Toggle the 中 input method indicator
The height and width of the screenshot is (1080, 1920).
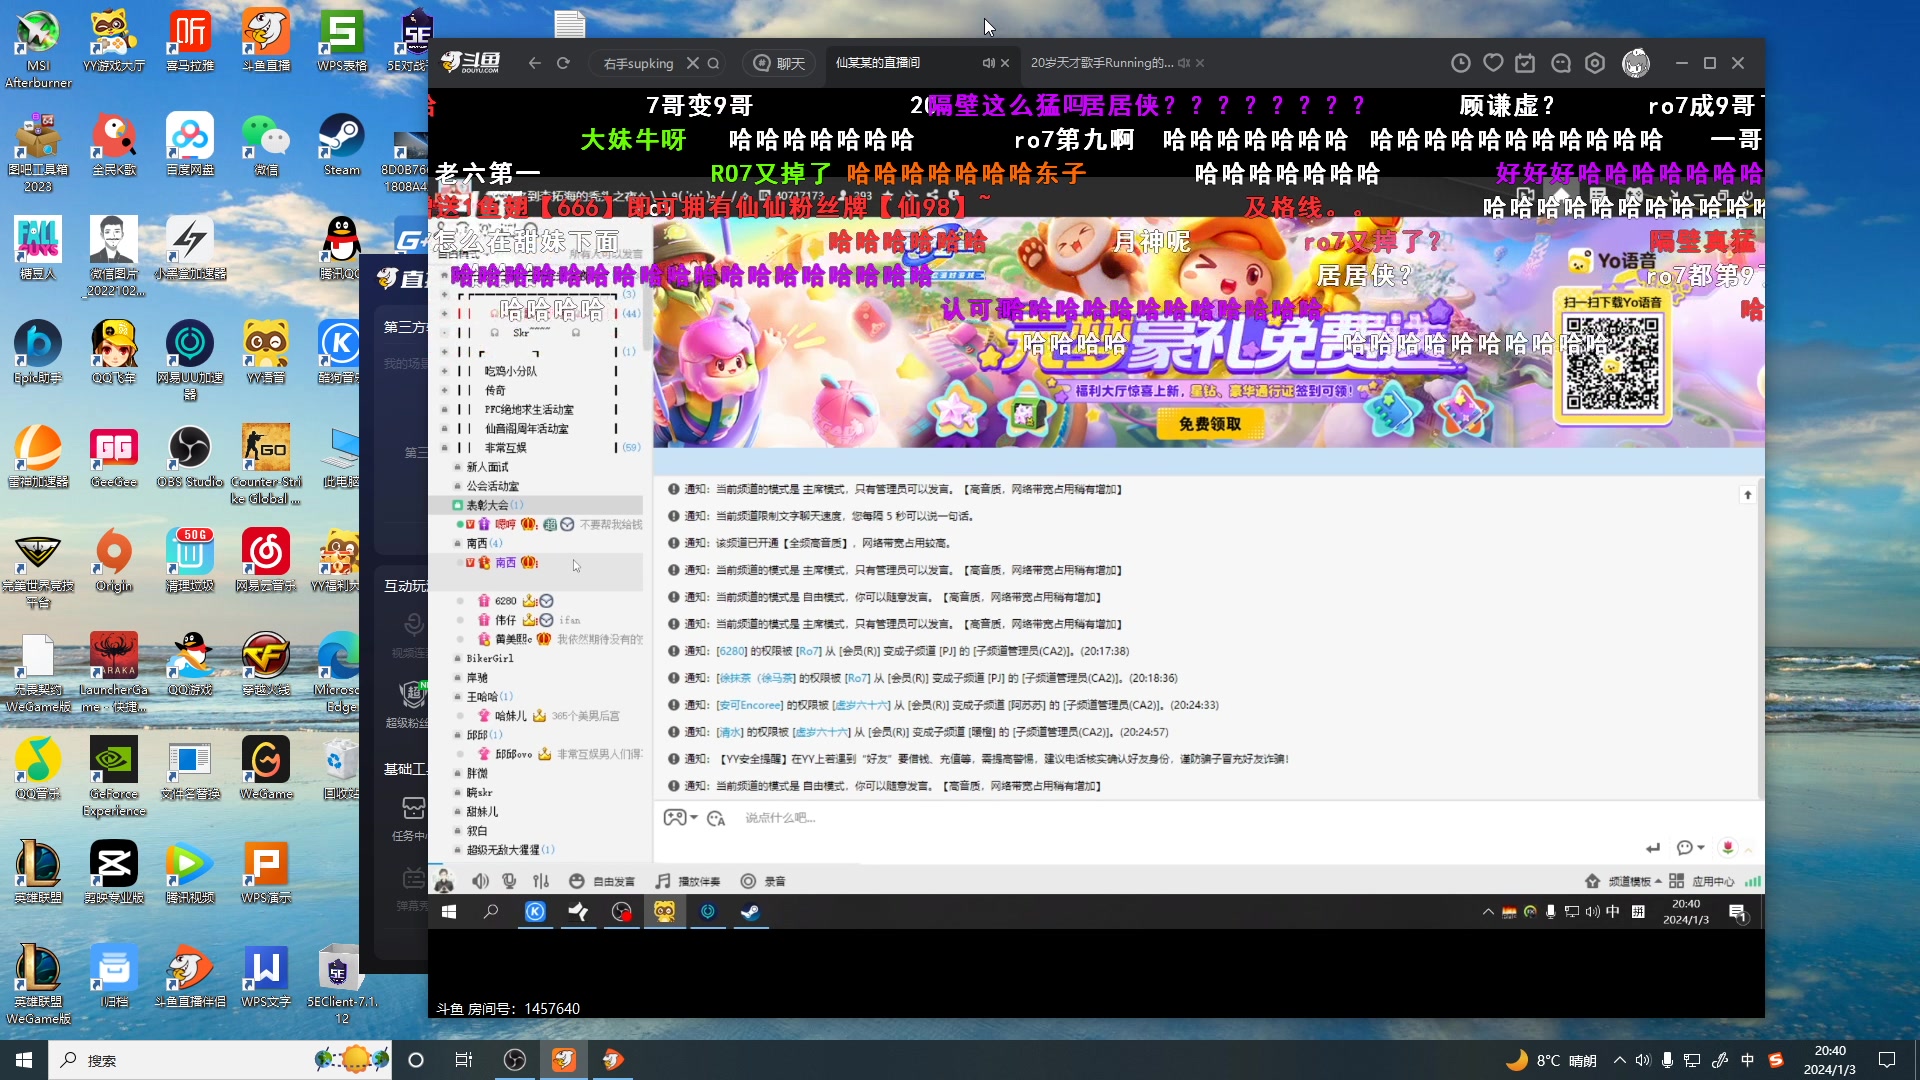[1747, 1060]
